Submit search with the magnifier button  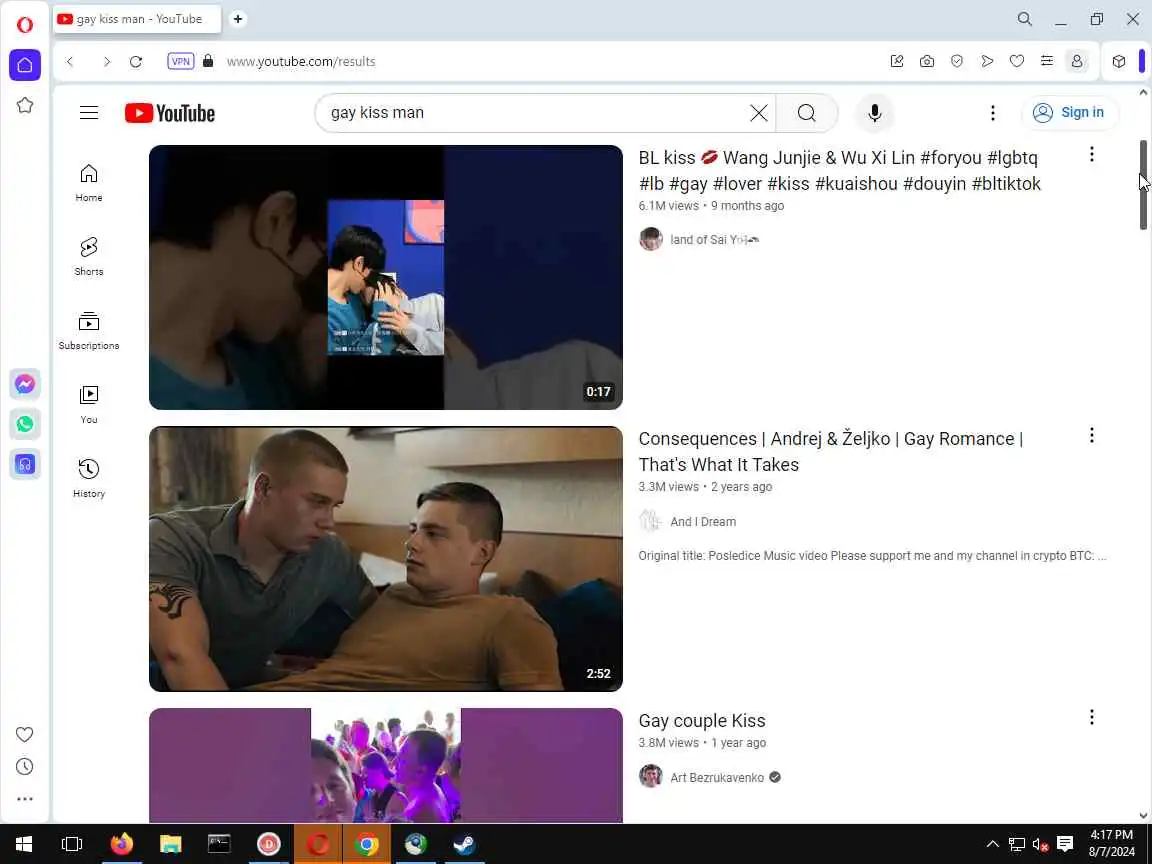[x=807, y=113]
